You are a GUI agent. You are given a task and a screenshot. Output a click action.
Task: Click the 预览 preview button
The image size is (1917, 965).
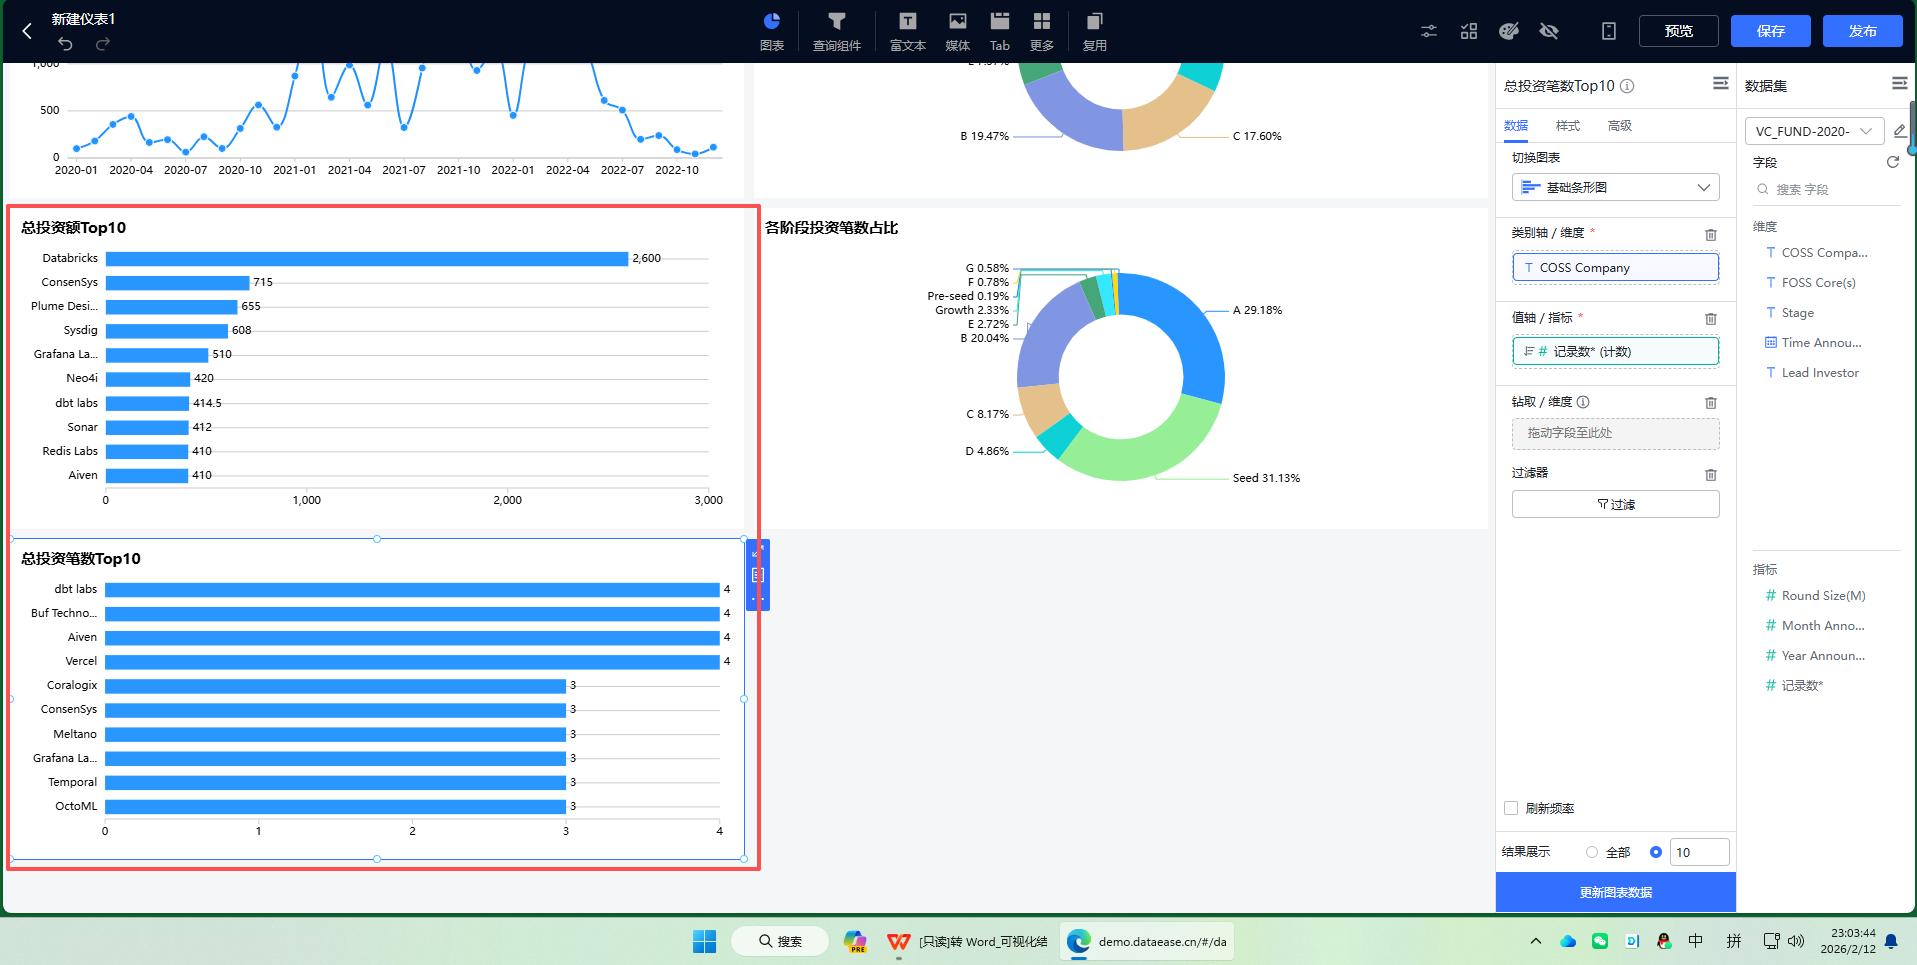pyautogui.click(x=1679, y=31)
